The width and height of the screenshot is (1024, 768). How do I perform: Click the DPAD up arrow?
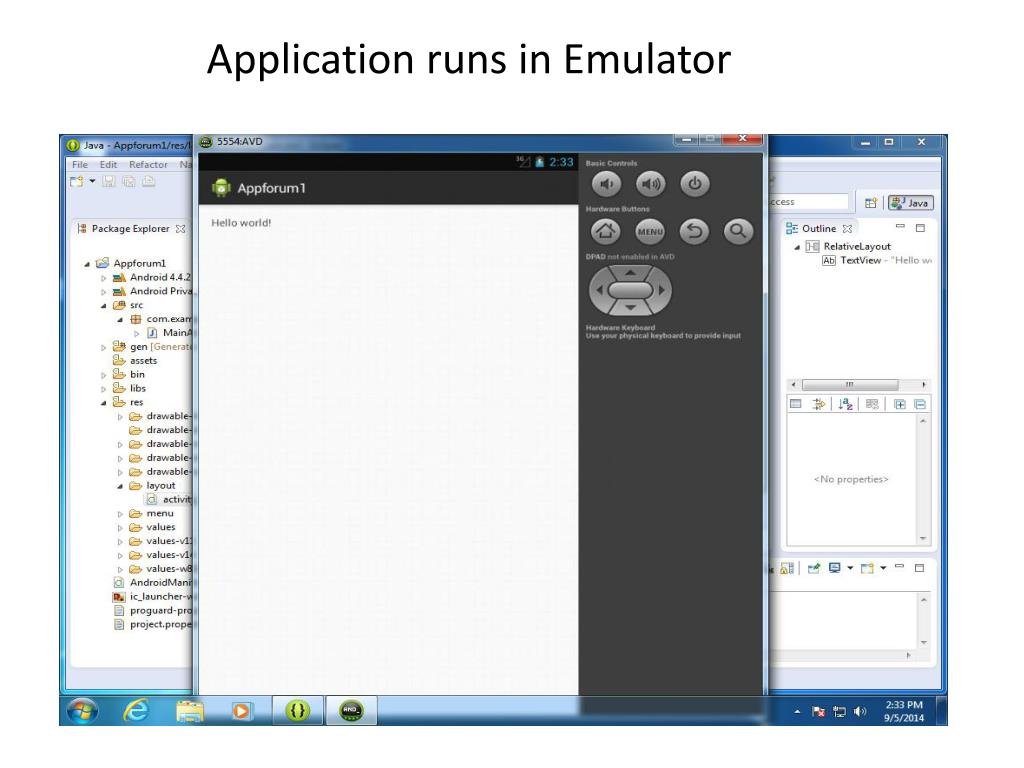[630, 273]
